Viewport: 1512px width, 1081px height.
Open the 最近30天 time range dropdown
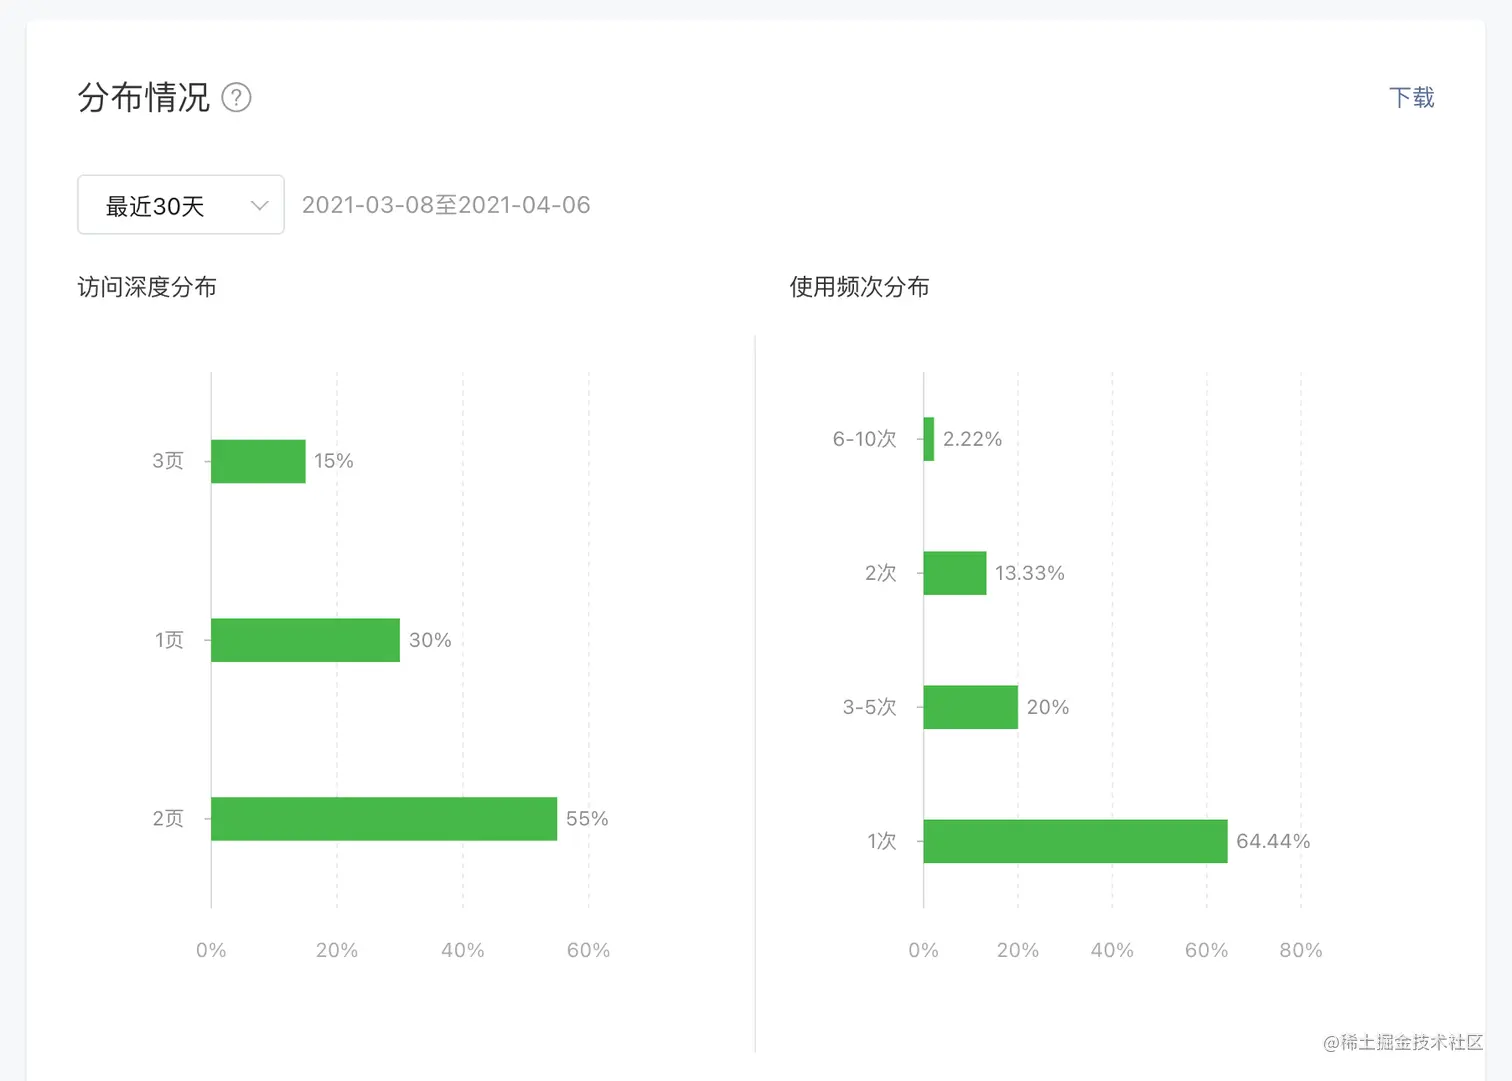[x=180, y=205]
